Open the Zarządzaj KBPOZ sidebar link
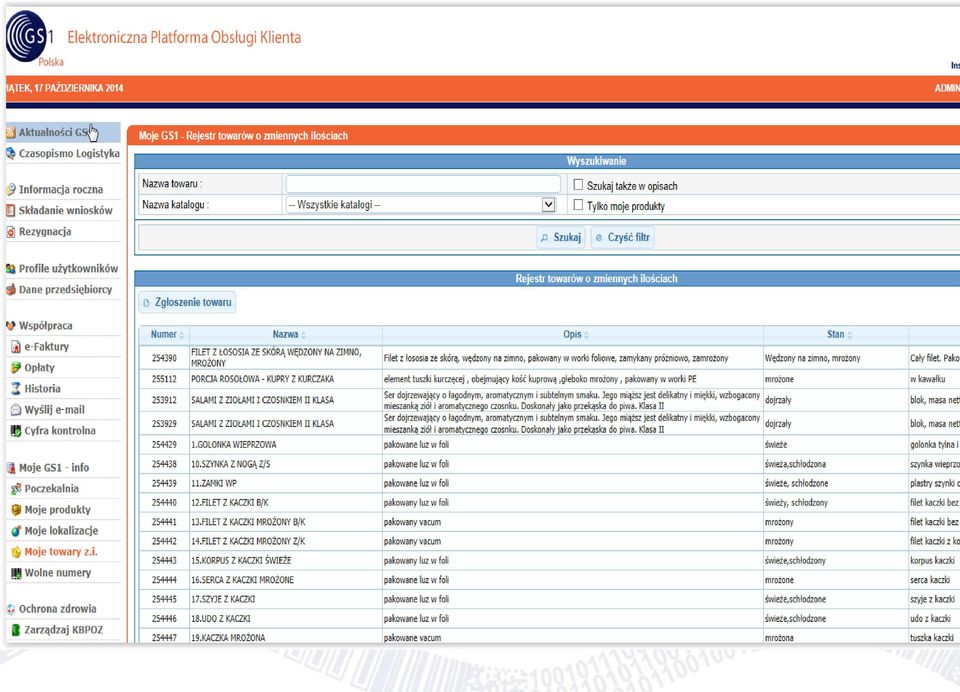960x692 pixels. tap(64, 630)
